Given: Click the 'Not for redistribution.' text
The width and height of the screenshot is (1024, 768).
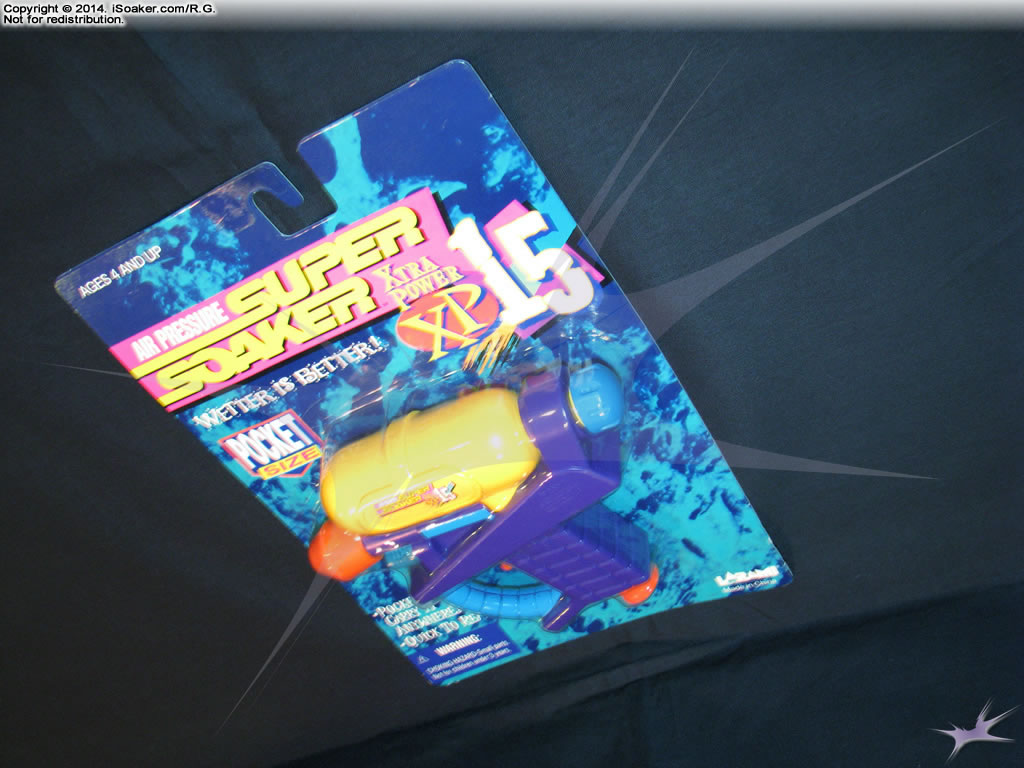Looking at the screenshot, I should (x=63, y=20).
